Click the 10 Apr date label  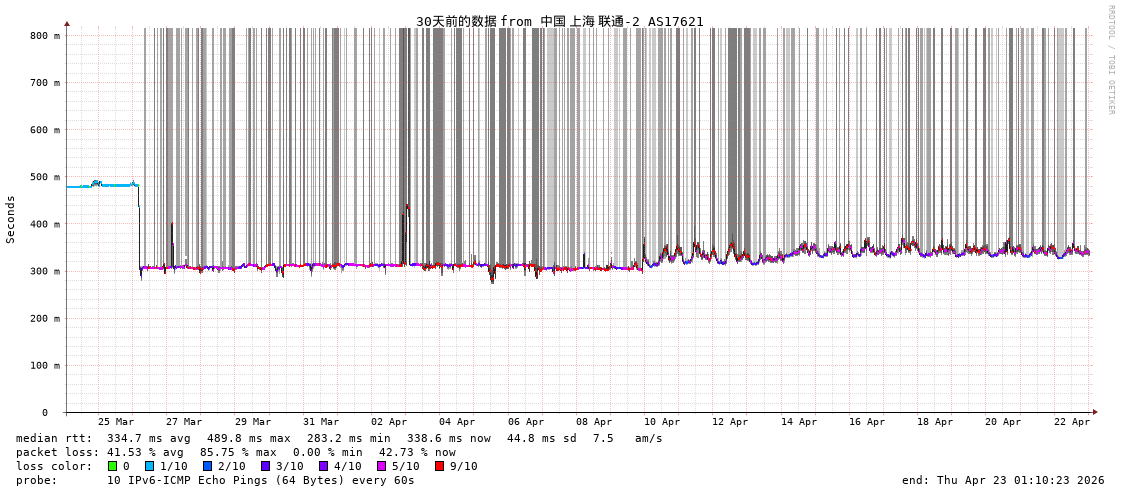[x=662, y=422]
